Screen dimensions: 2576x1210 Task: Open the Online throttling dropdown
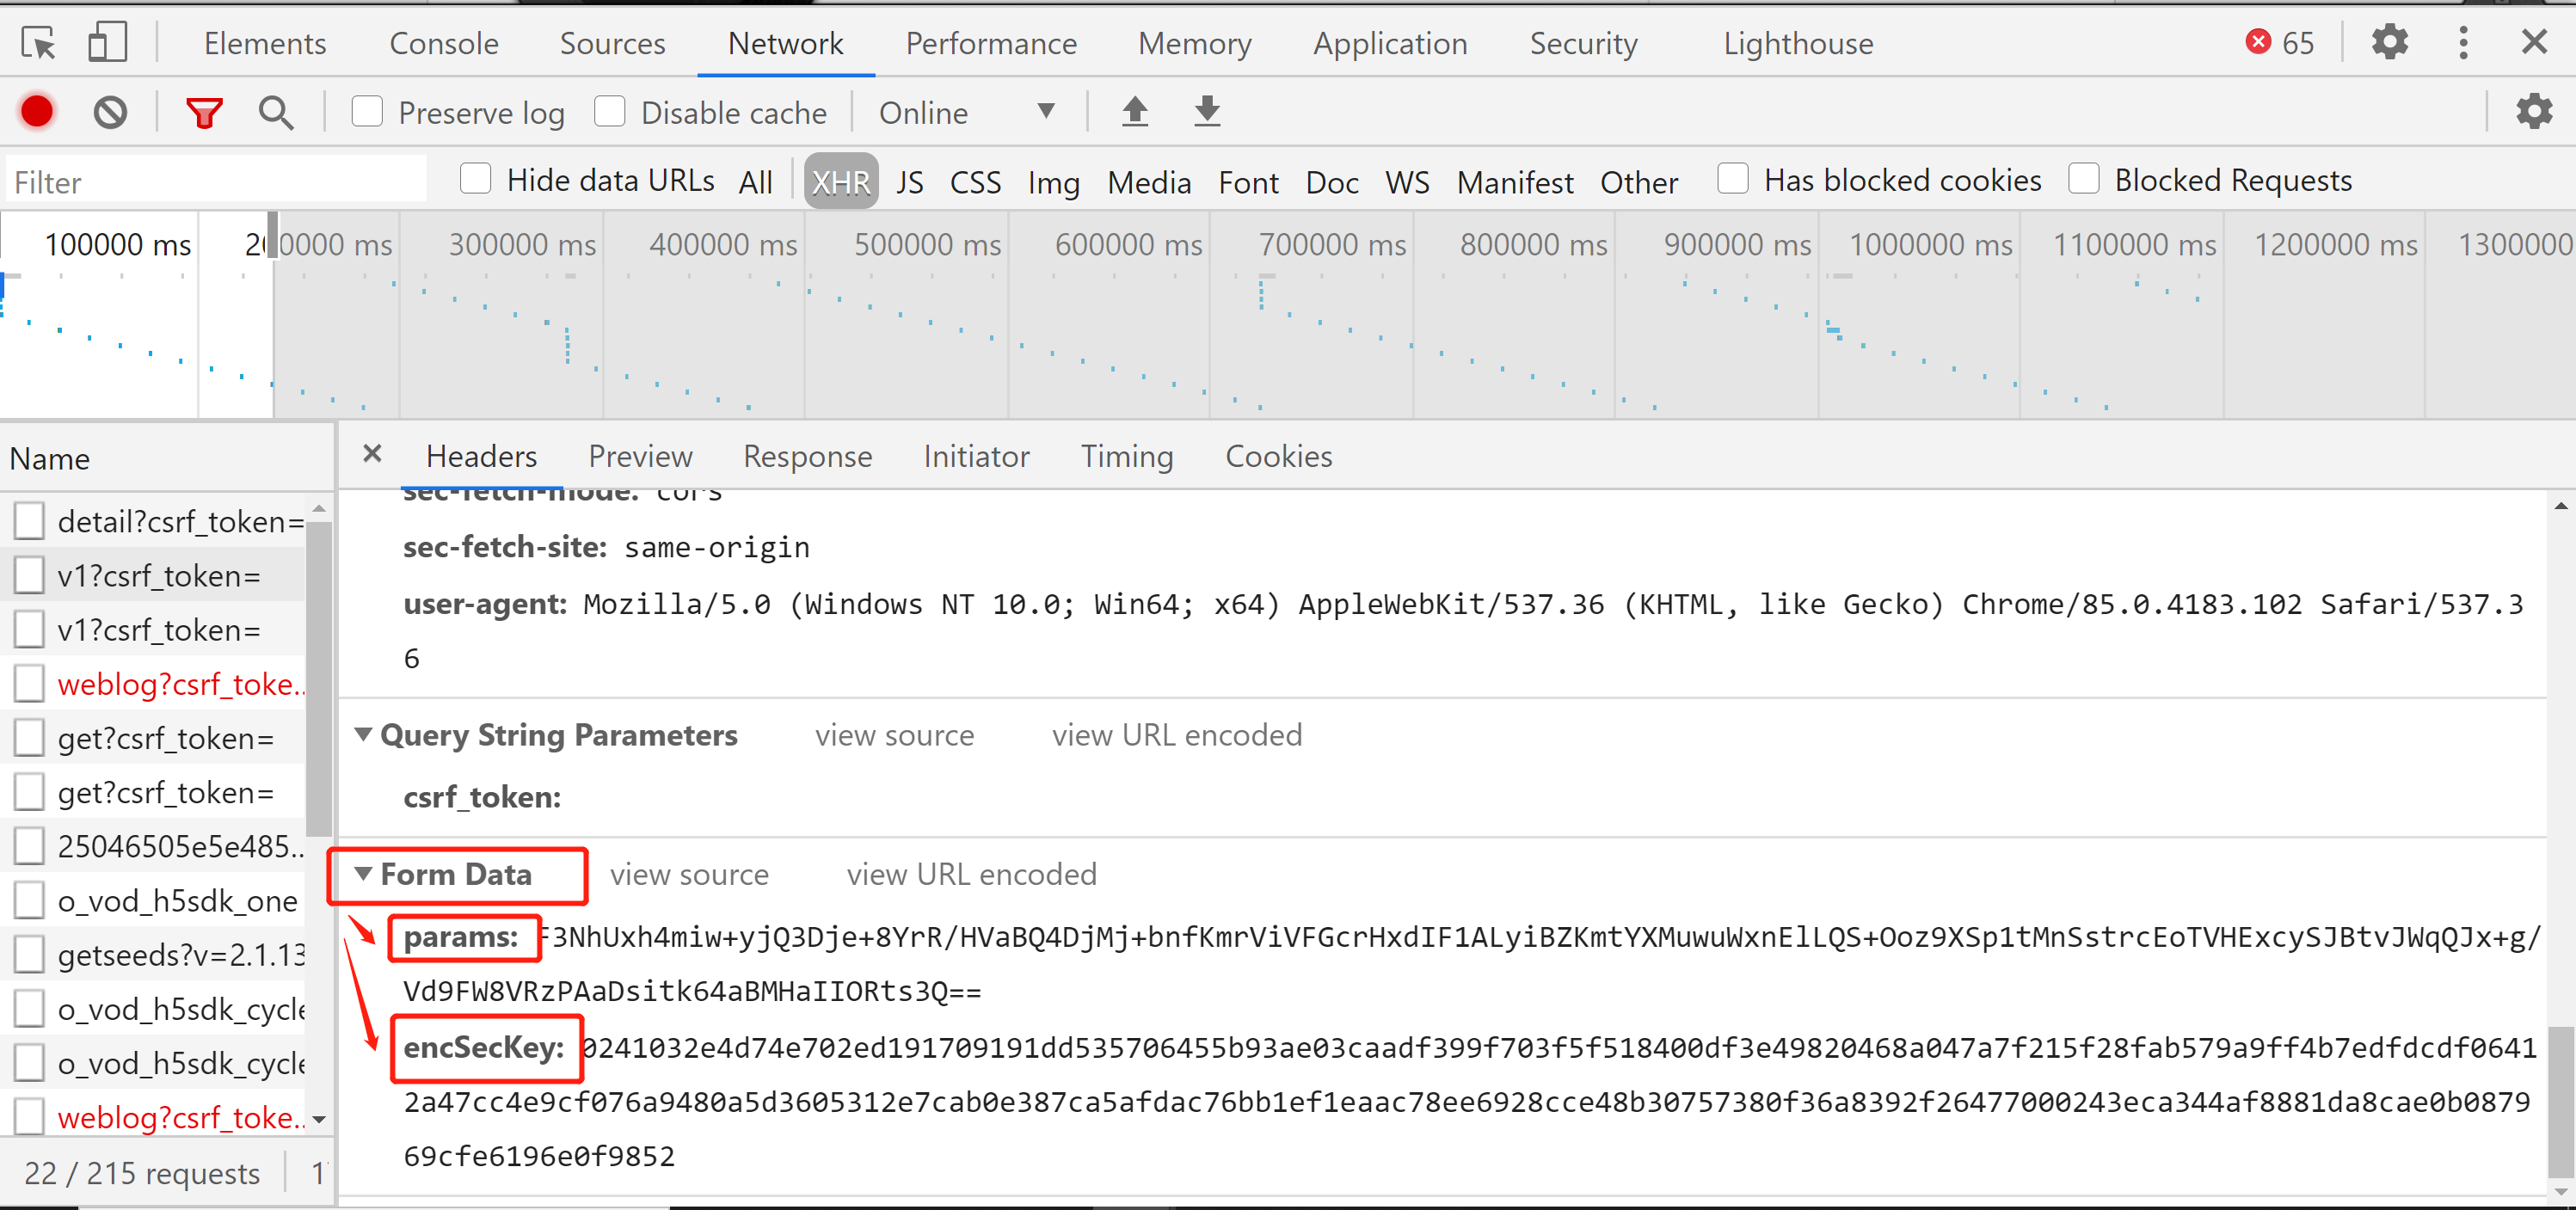pyautogui.click(x=966, y=112)
